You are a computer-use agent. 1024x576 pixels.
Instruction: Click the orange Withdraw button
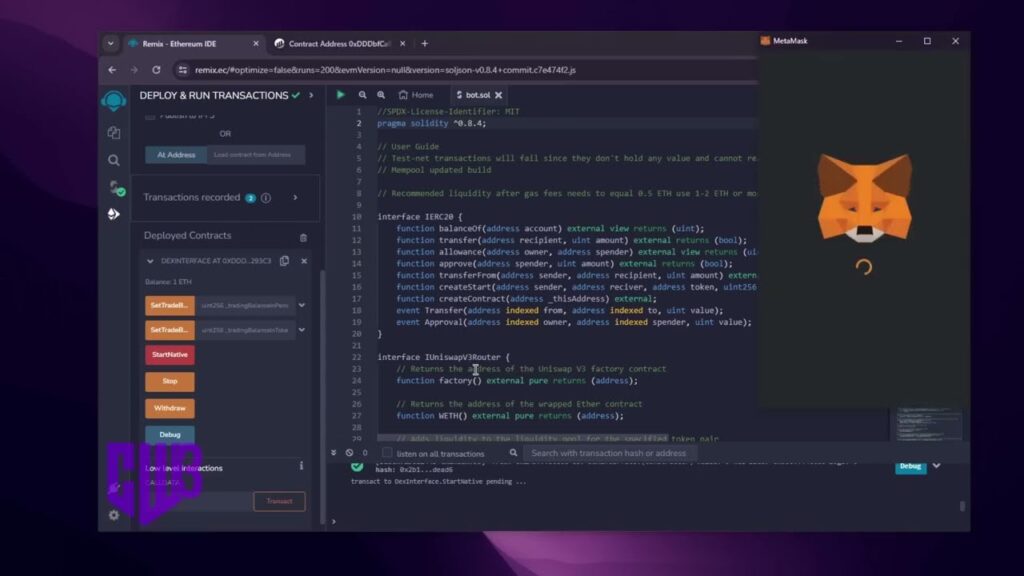pos(170,408)
